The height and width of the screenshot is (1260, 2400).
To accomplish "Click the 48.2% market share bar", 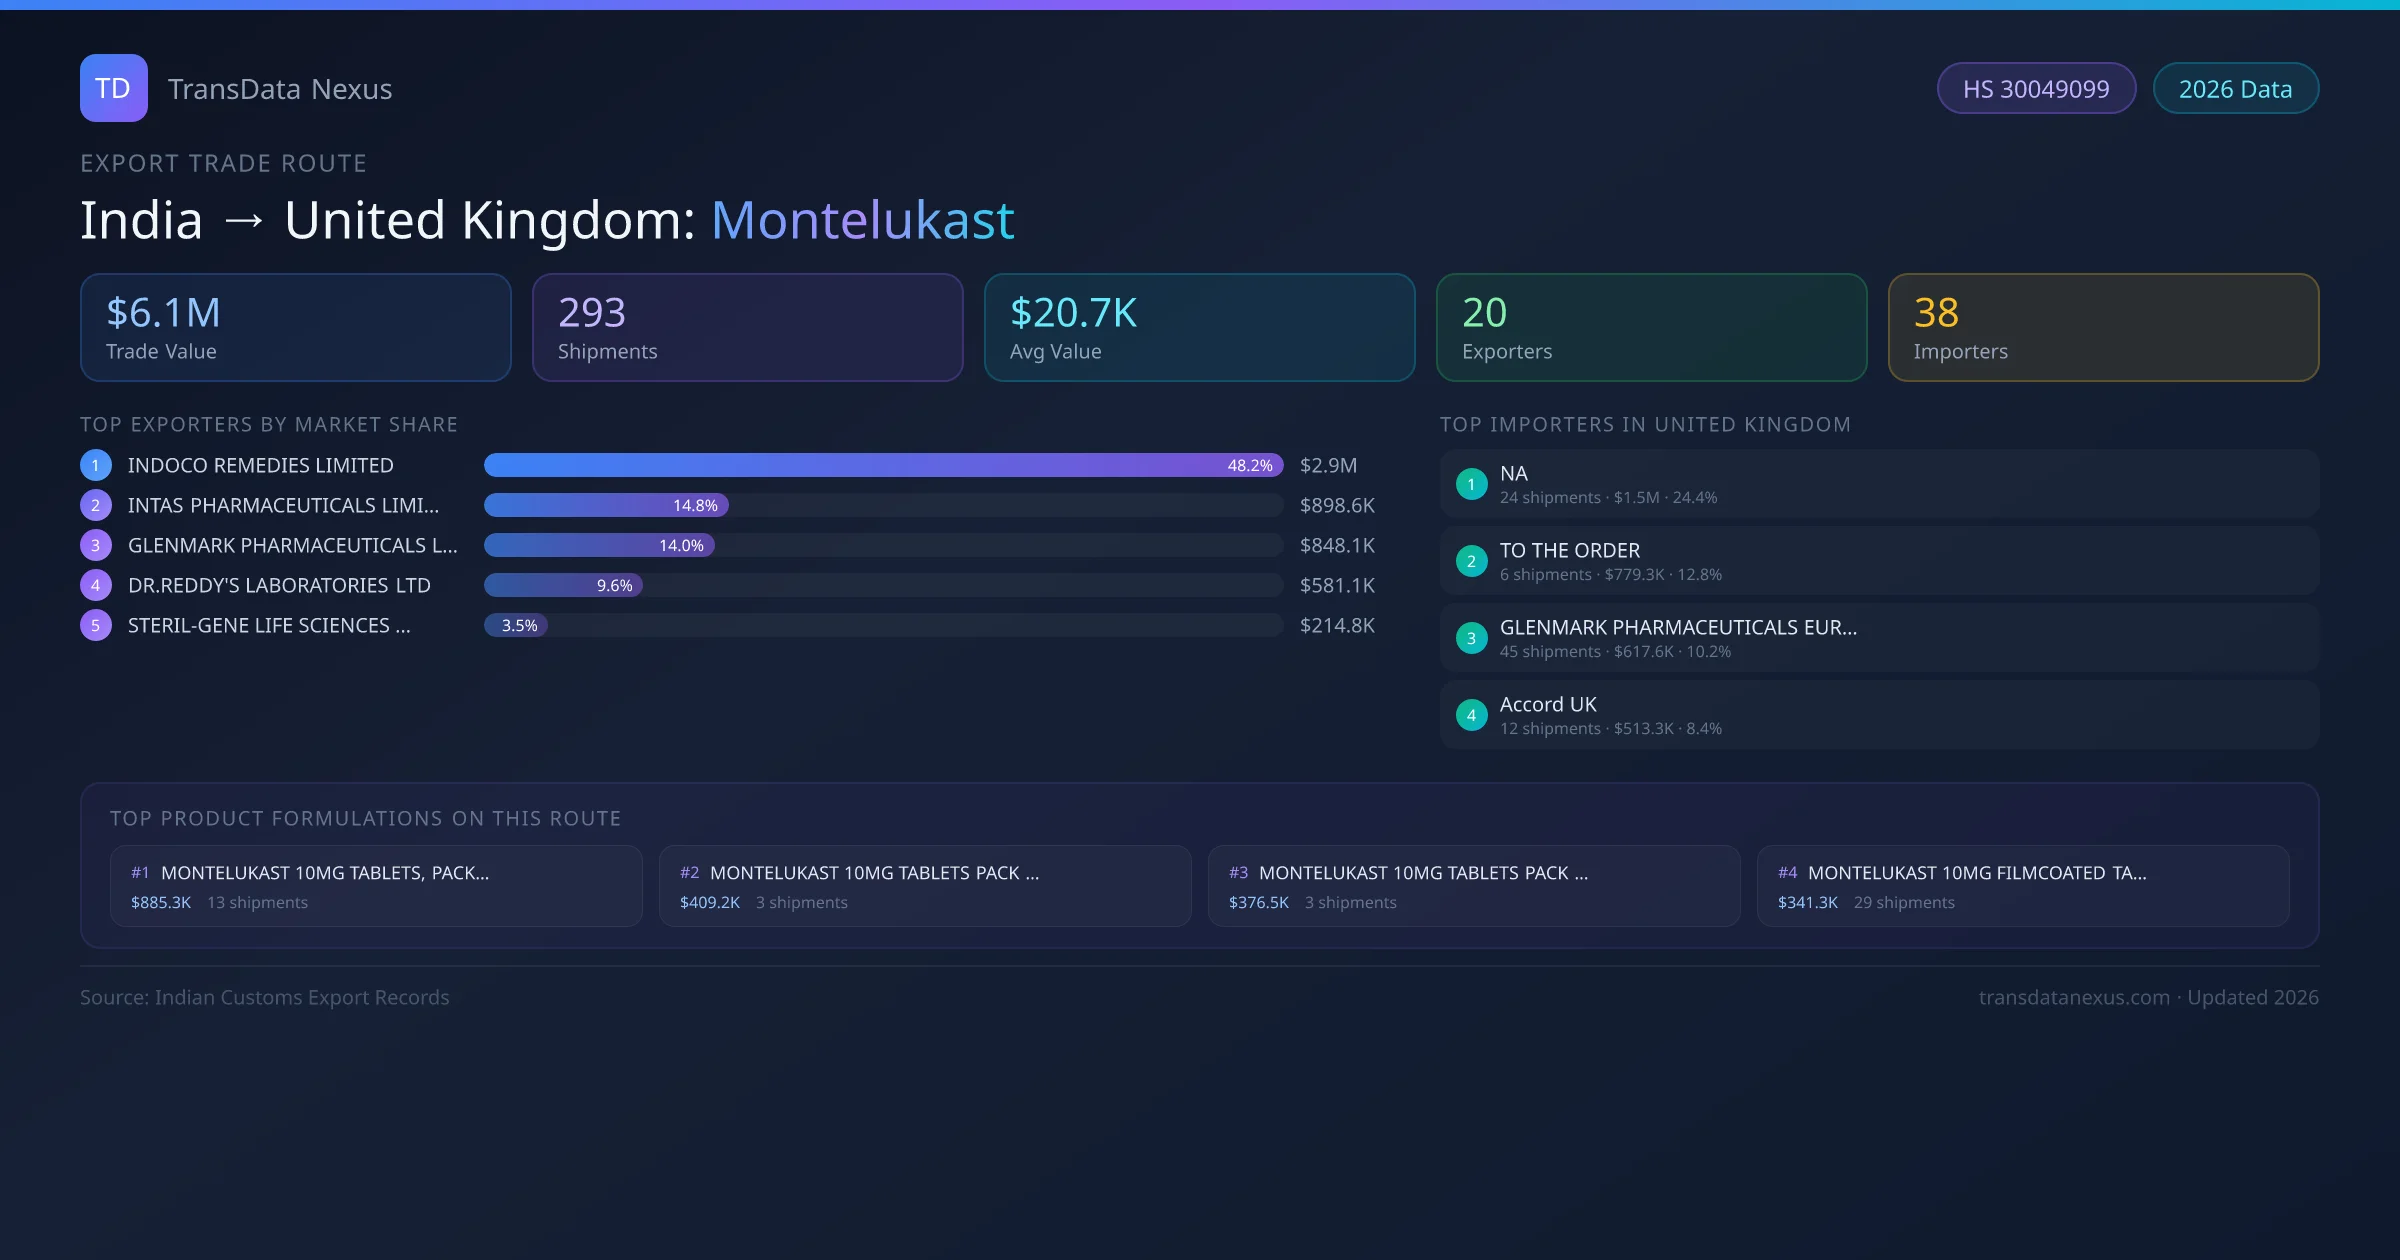I will pyautogui.click(x=883, y=465).
